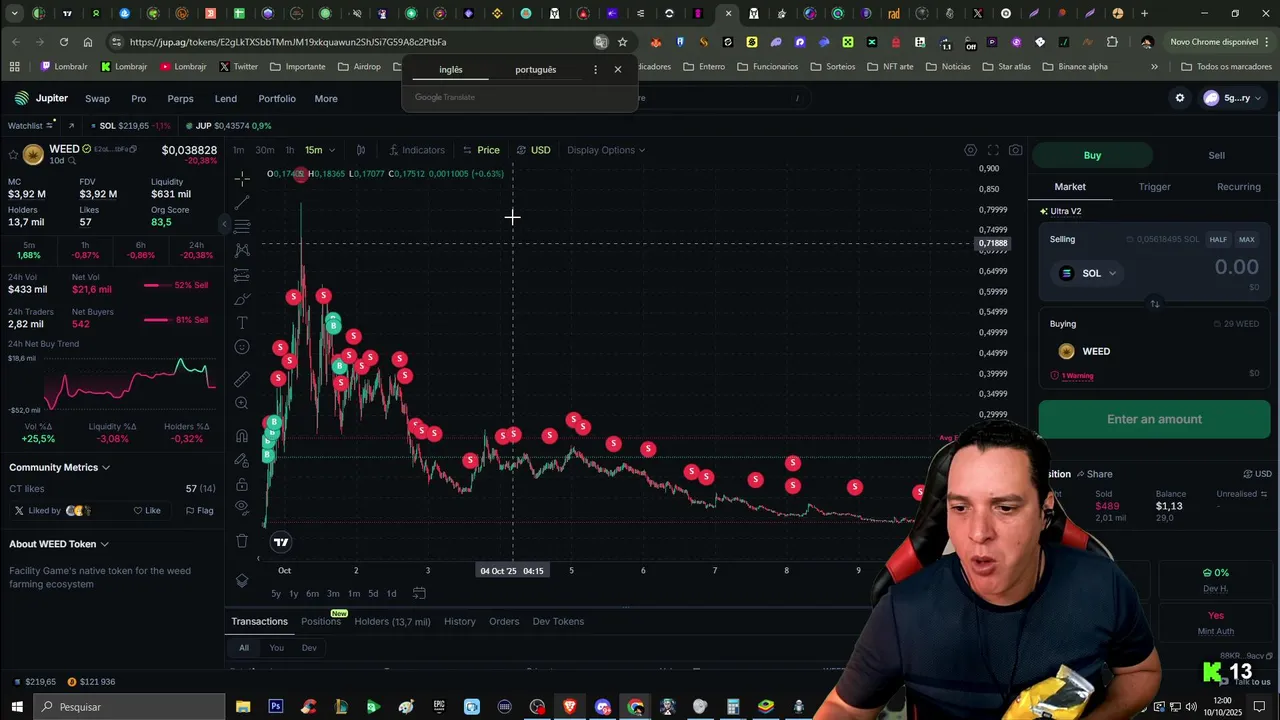
Task: Open Windows Start menu
Action: click(x=17, y=707)
